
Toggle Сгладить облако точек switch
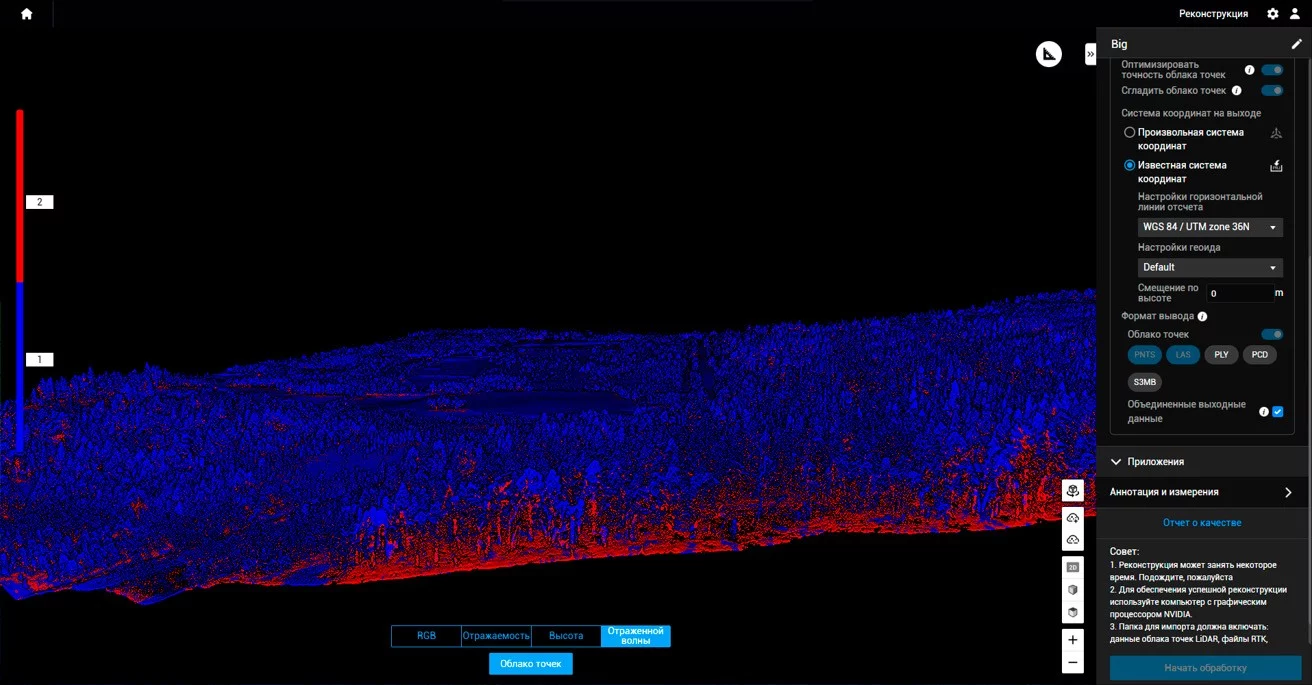(x=1272, y=90)
